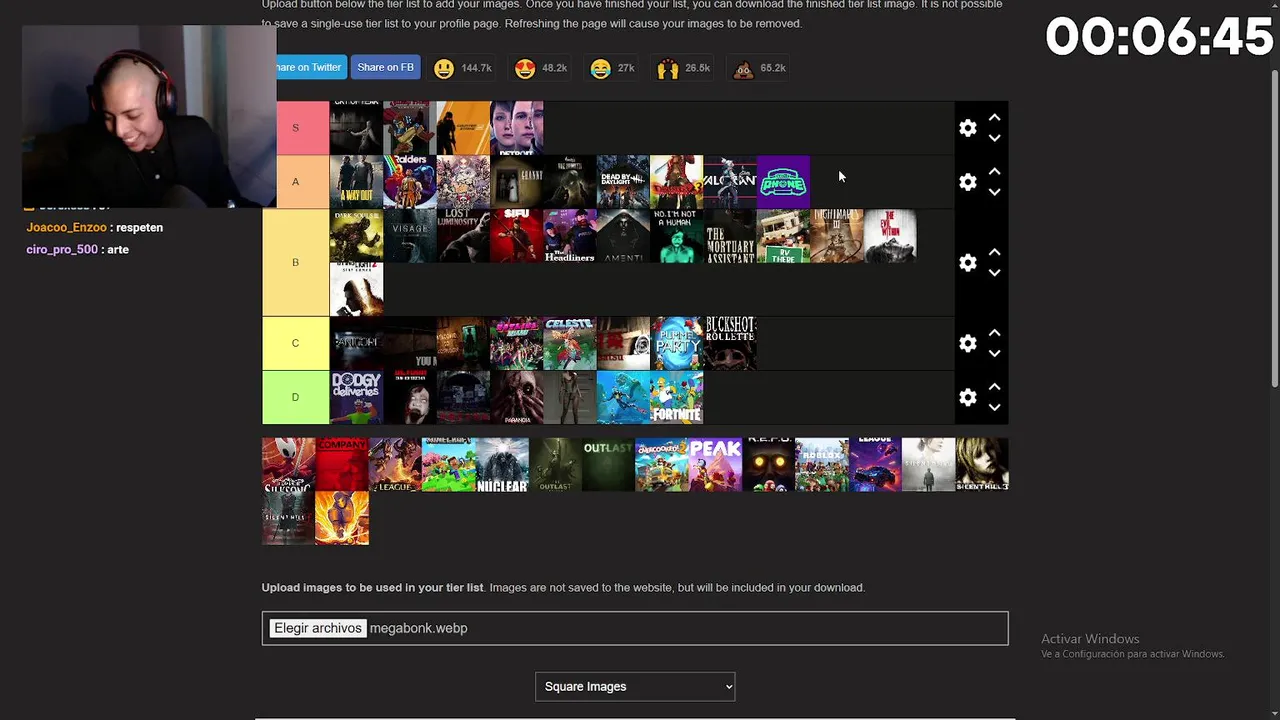
Task: Move the S tier row down with arrow
Action: coord(994,138)
